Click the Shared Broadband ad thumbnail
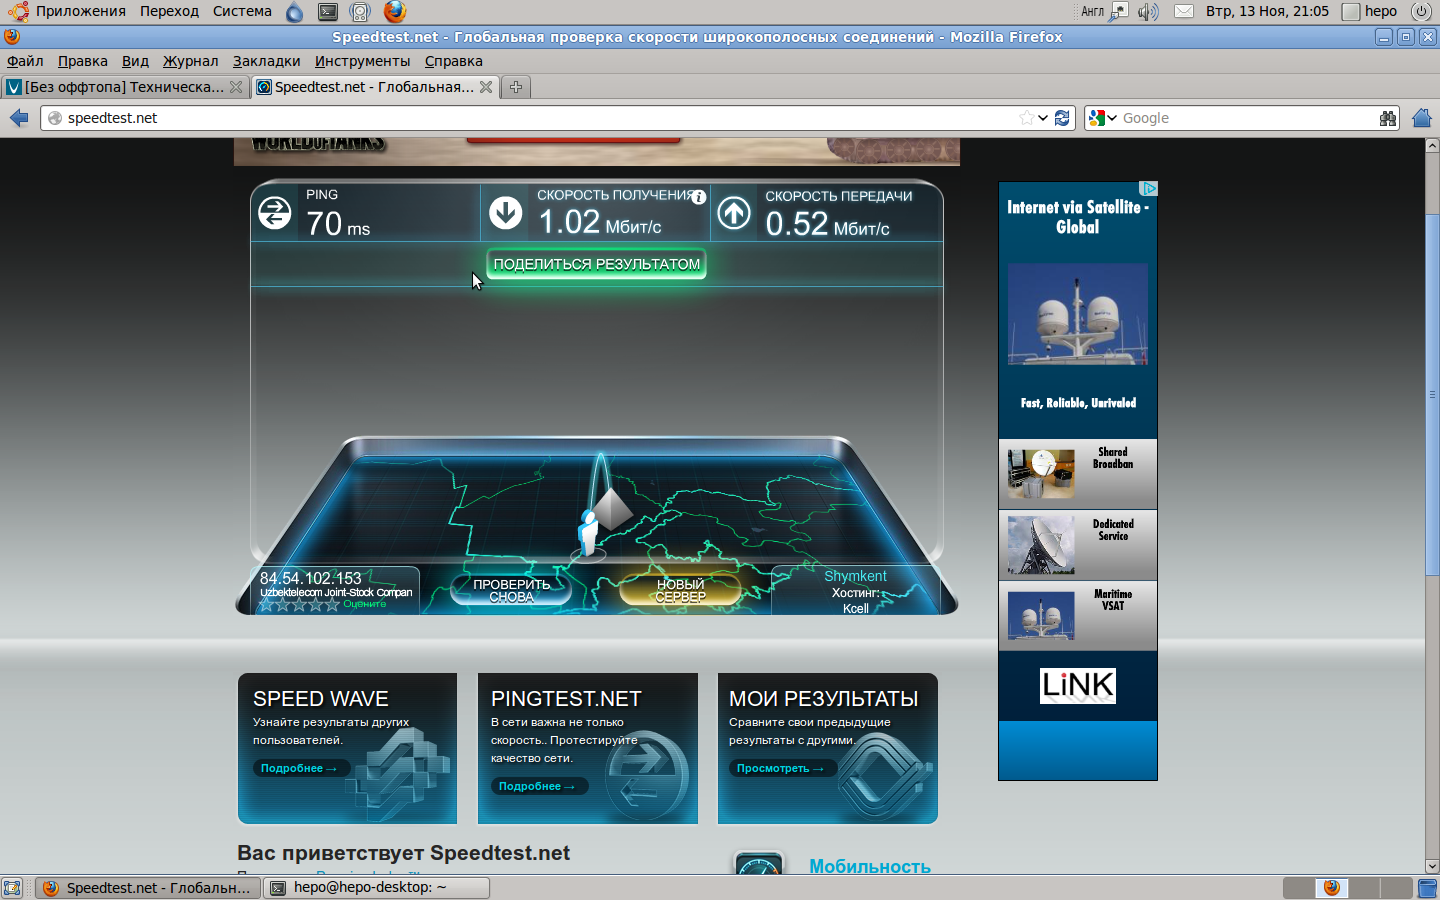Image resolution: width=1440 pixels, height=900 pixels. point(1041,474)
